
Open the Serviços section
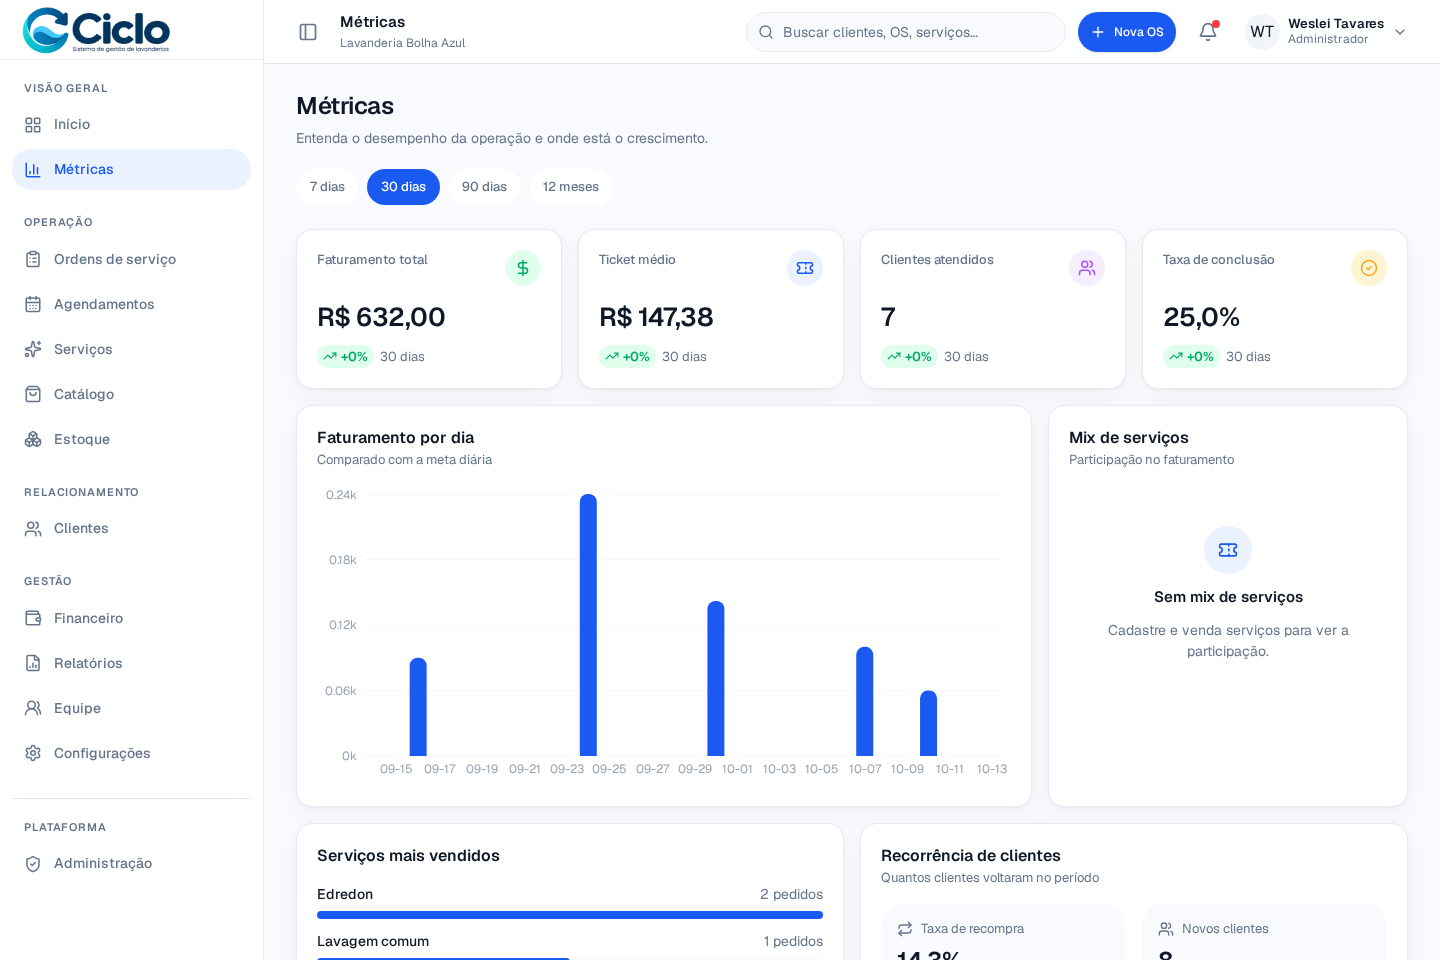(131, 350)
